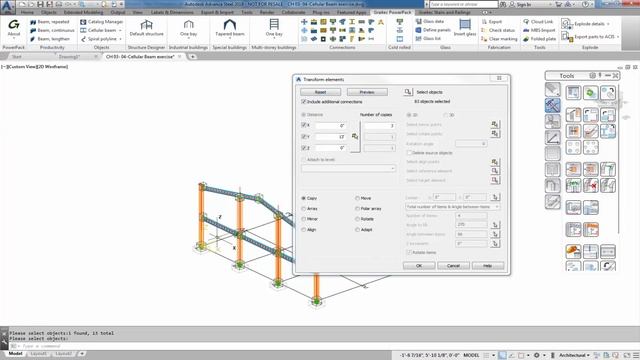The height and width of the screenshot is (360, 640).
Task: Select Polar array radio option
Action: click(x=357, y=209)
